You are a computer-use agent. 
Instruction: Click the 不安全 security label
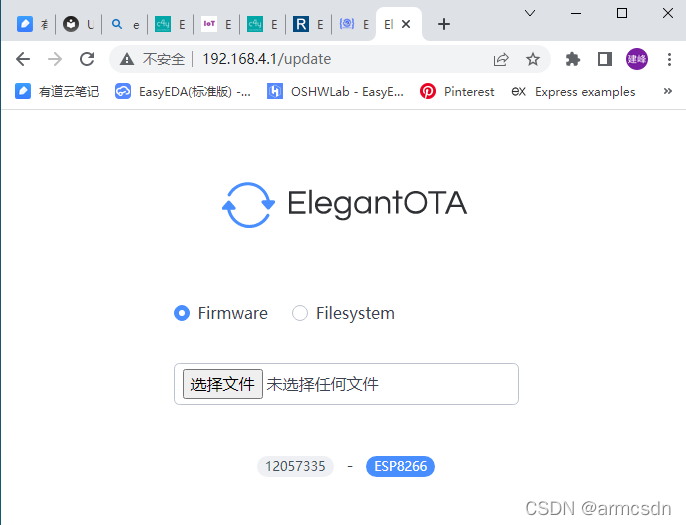pos(164,59)
